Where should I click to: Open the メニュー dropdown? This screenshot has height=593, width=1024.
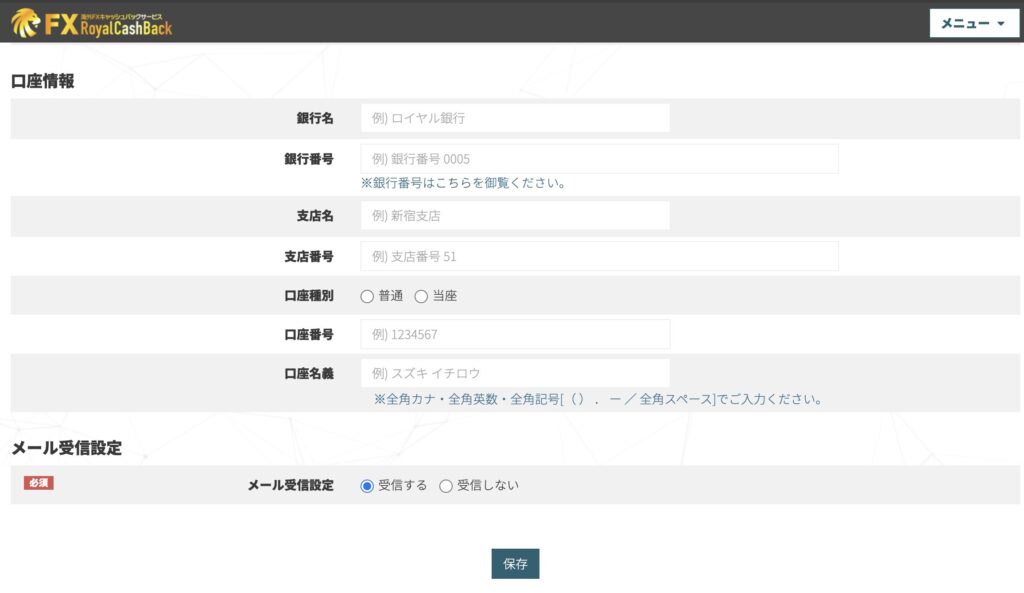click(x=973, y=24)
